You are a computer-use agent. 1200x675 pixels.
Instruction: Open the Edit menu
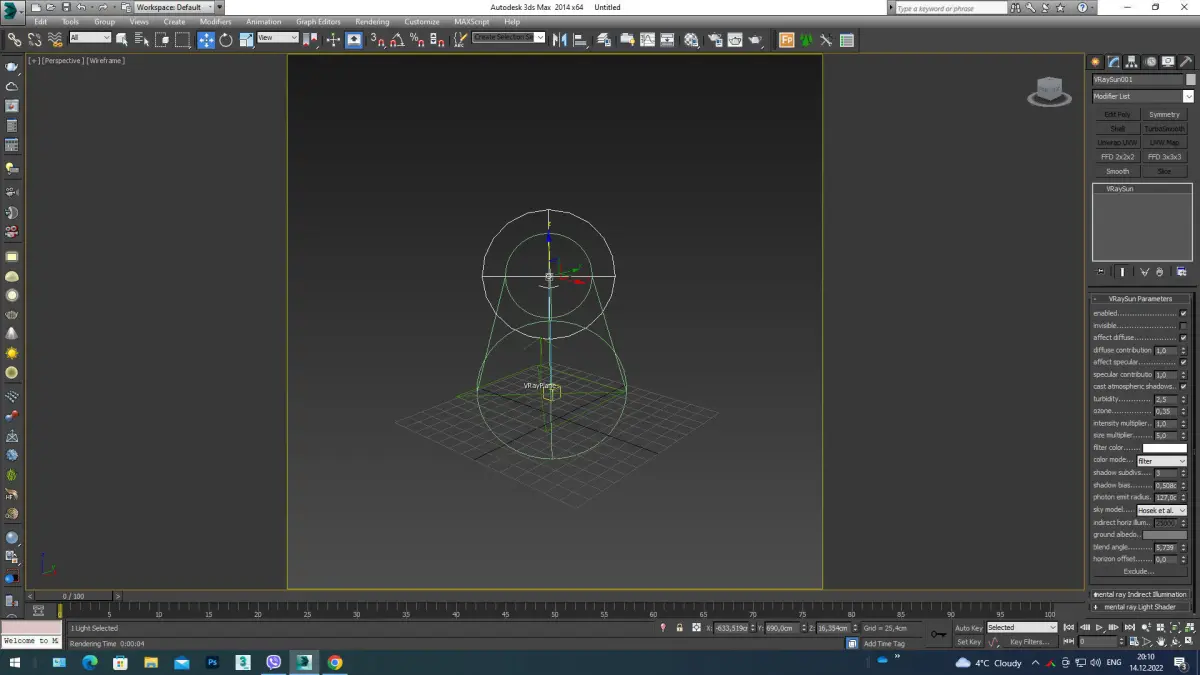[x=40, y=22]
